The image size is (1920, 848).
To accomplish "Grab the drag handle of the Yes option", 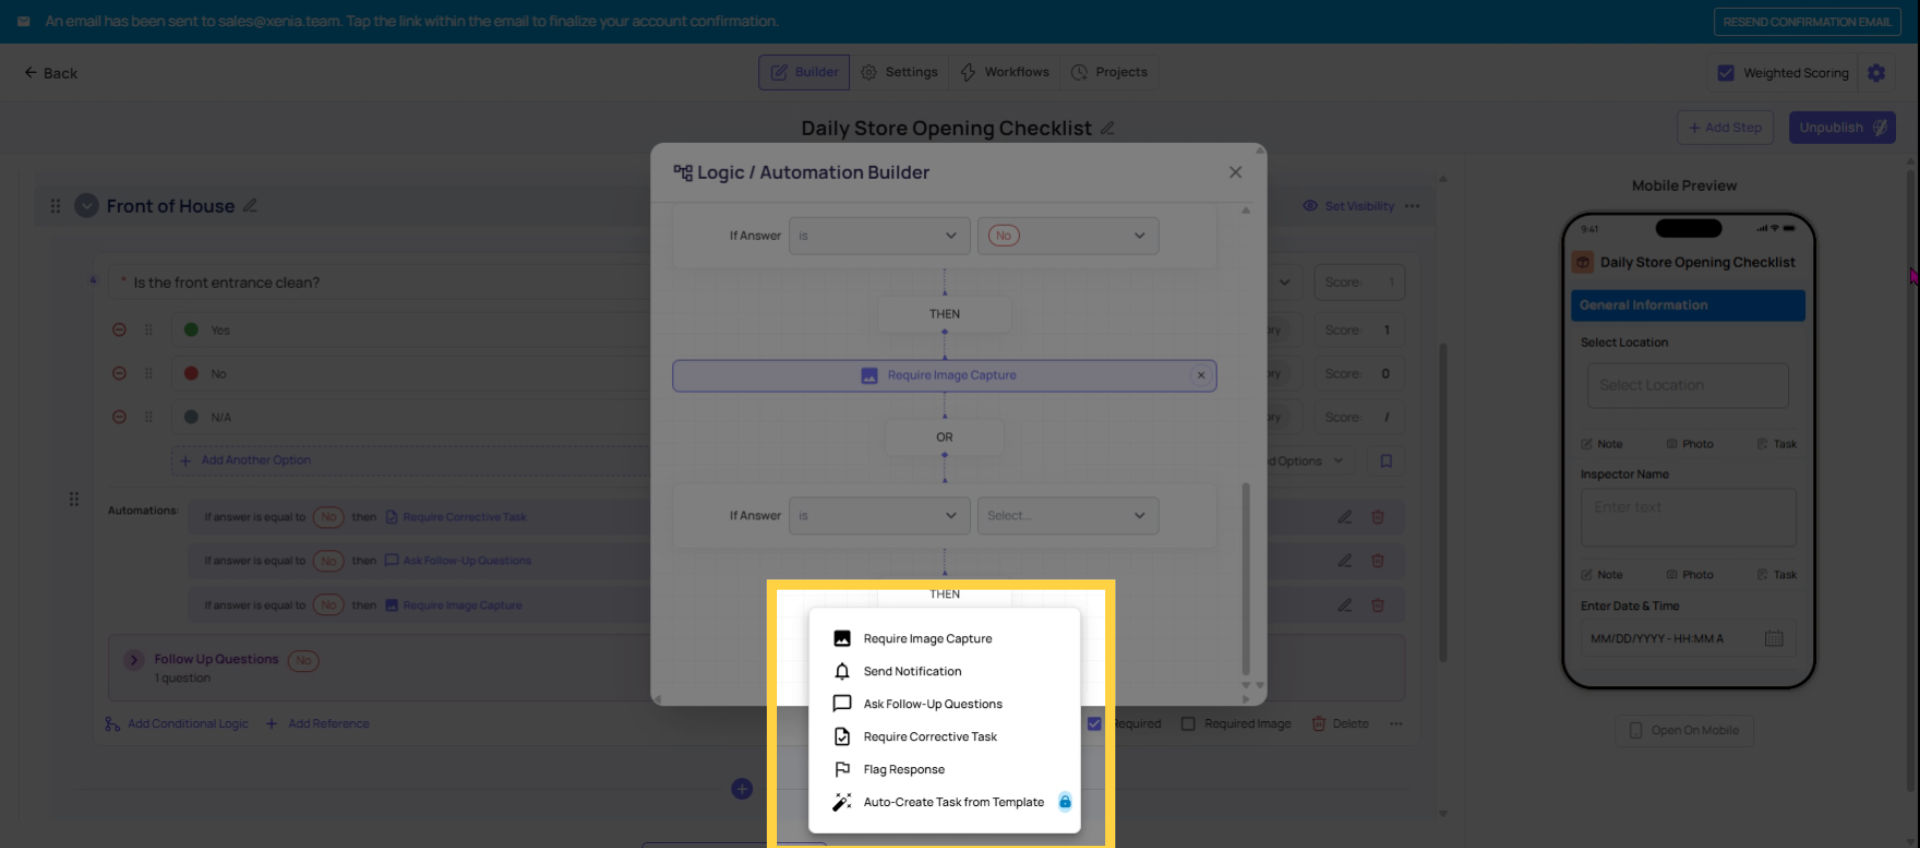I will pyautogui.click(x=149, y=330).
